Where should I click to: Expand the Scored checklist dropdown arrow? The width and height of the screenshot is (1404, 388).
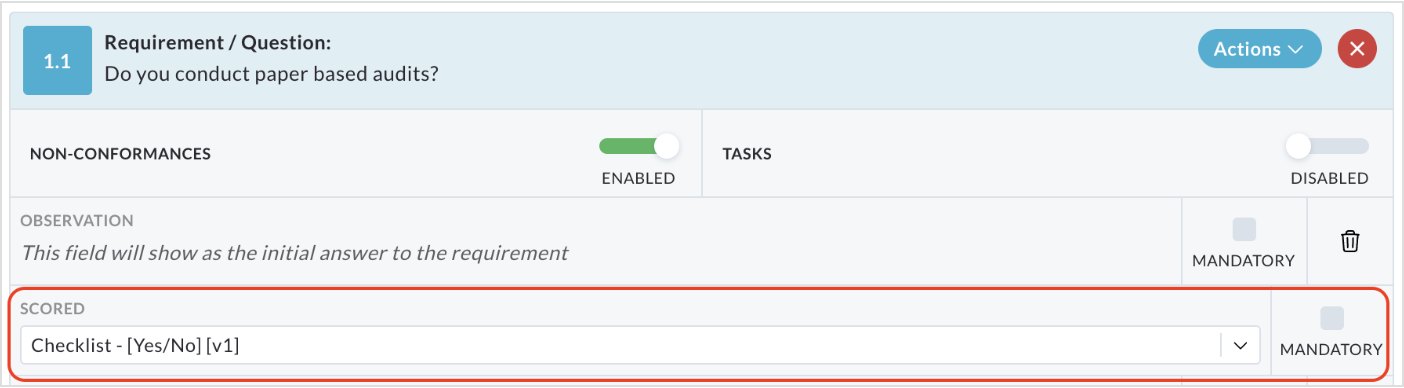[x=1240, y=345]
